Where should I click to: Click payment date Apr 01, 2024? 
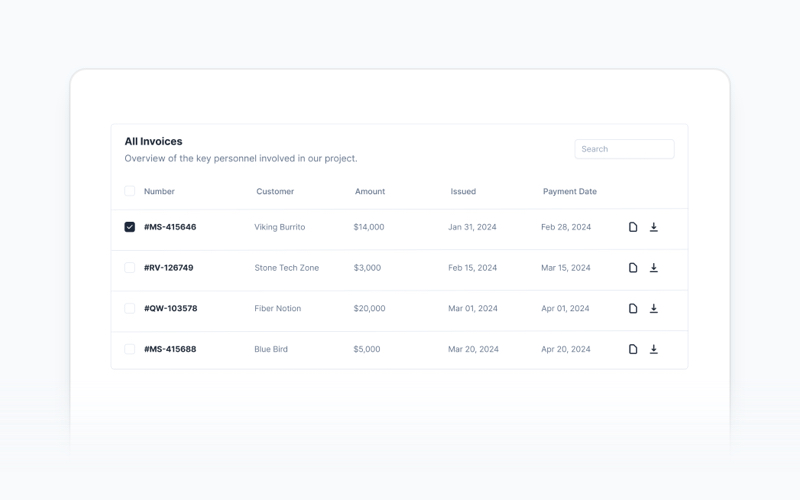[x=565, y=308]
